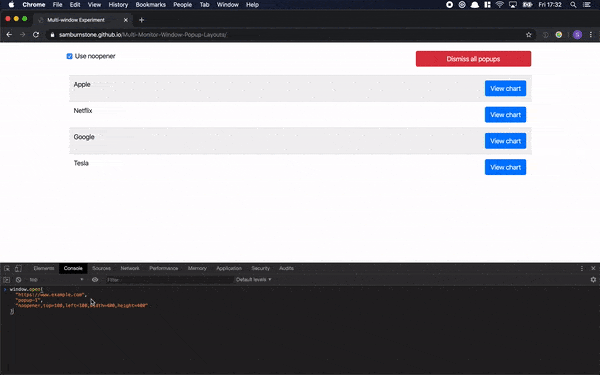The height and width of the screenshot is (375, 600).
Task: Open the History menu
Action: tap(118, 5)
